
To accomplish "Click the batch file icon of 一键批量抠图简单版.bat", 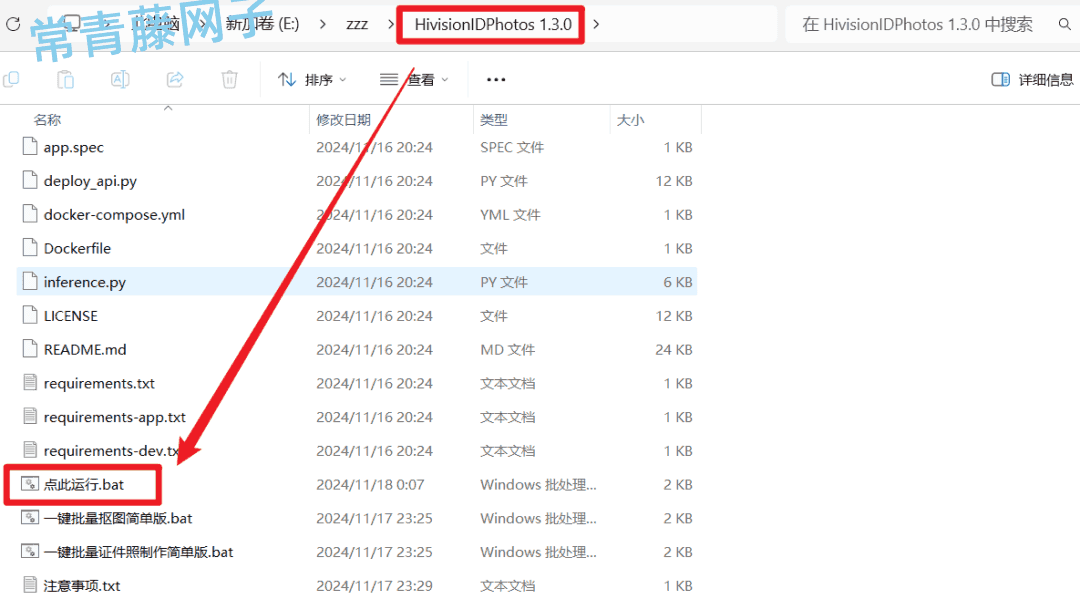I will coord(30,518).
